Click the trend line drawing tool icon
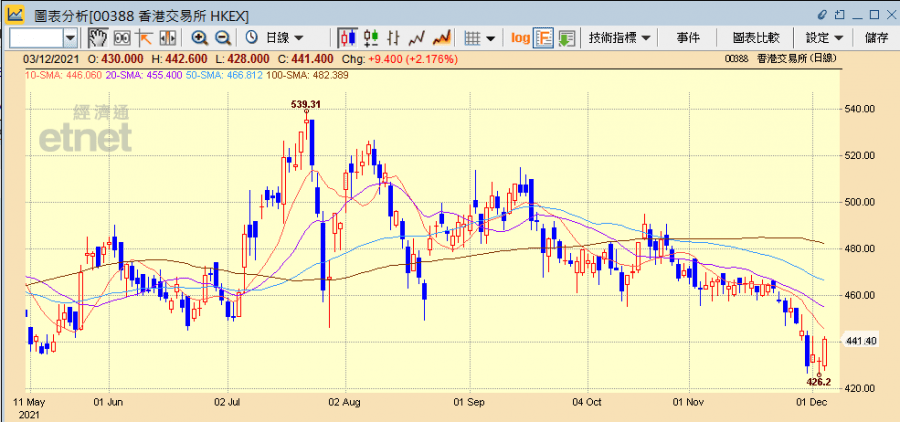This screenshot has width=900, height=422. (145, 38)
